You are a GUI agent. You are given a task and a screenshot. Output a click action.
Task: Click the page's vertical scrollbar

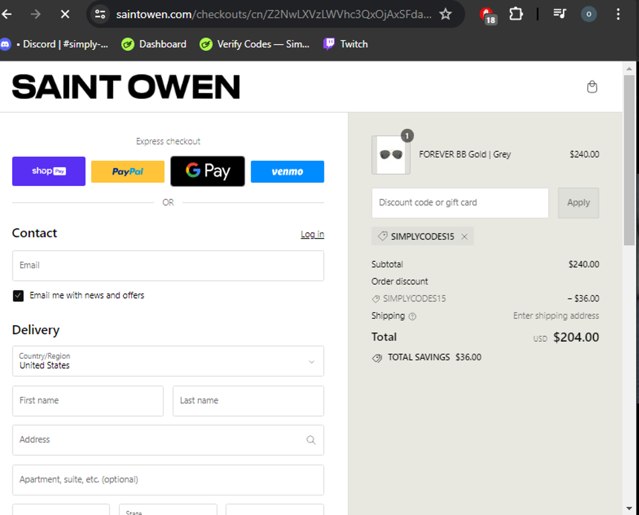[630, 159]
